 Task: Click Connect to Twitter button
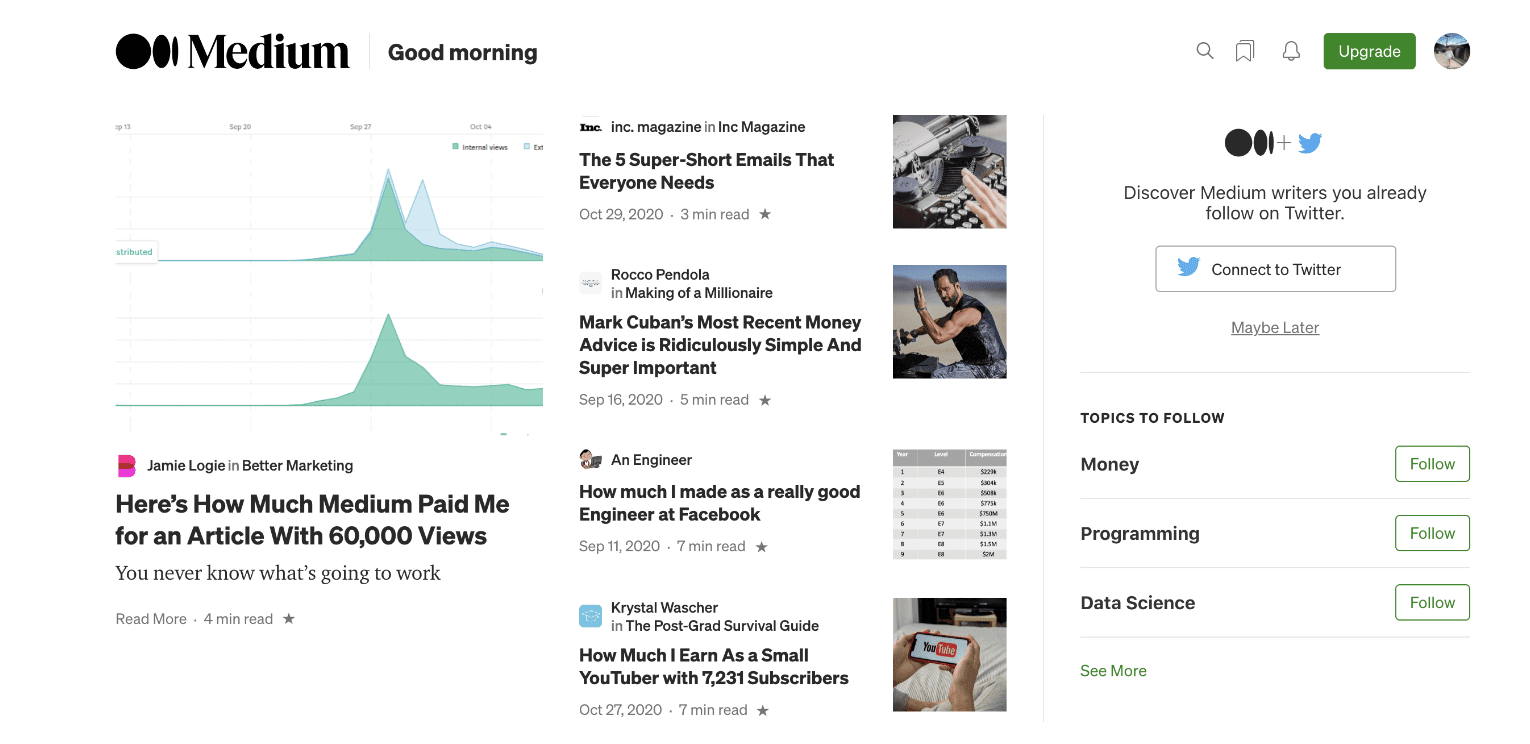click(1275, 269)
